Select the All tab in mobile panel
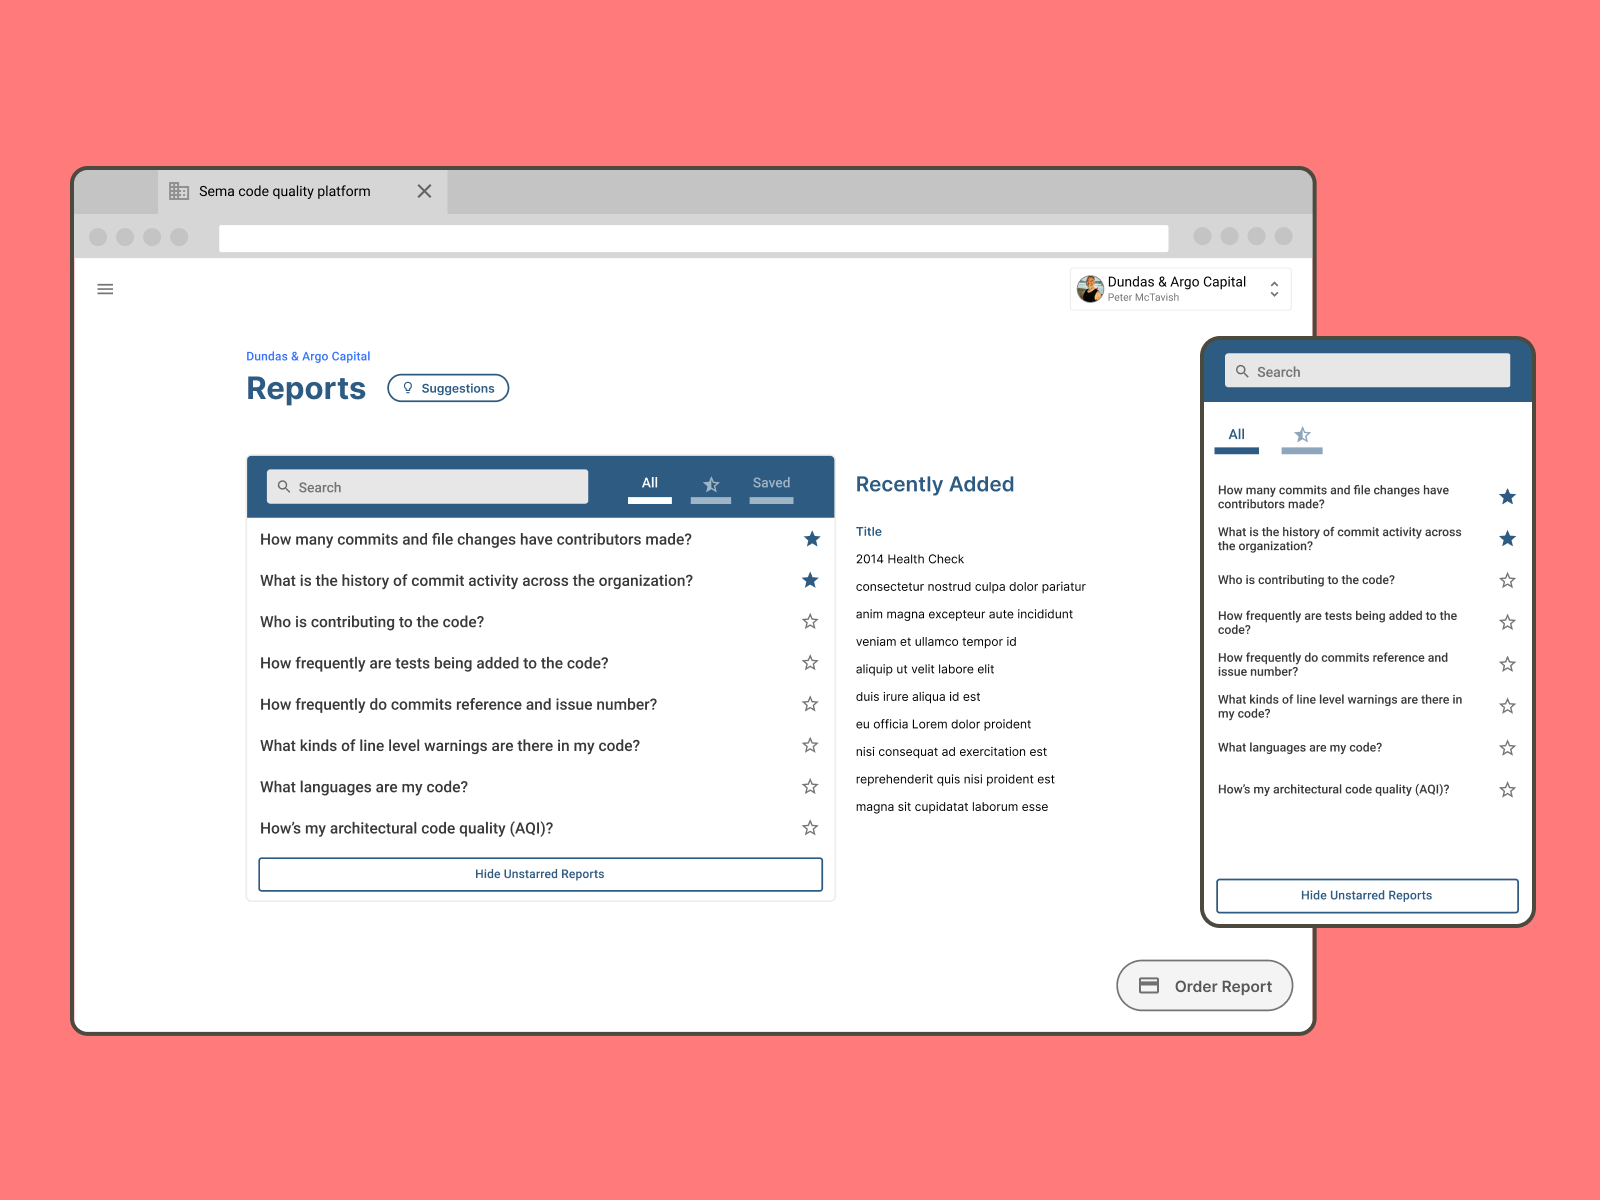The height and width of the screenshot is (1200, 1600). 1237,438
